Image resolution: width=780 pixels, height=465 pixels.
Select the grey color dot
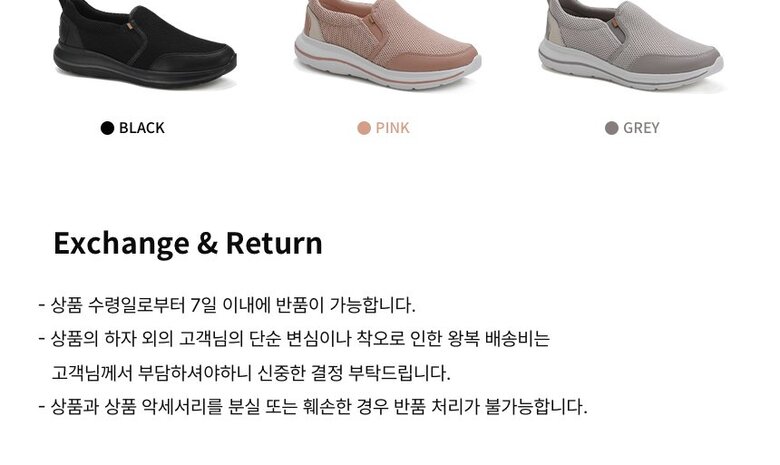(x=611, y=128)
